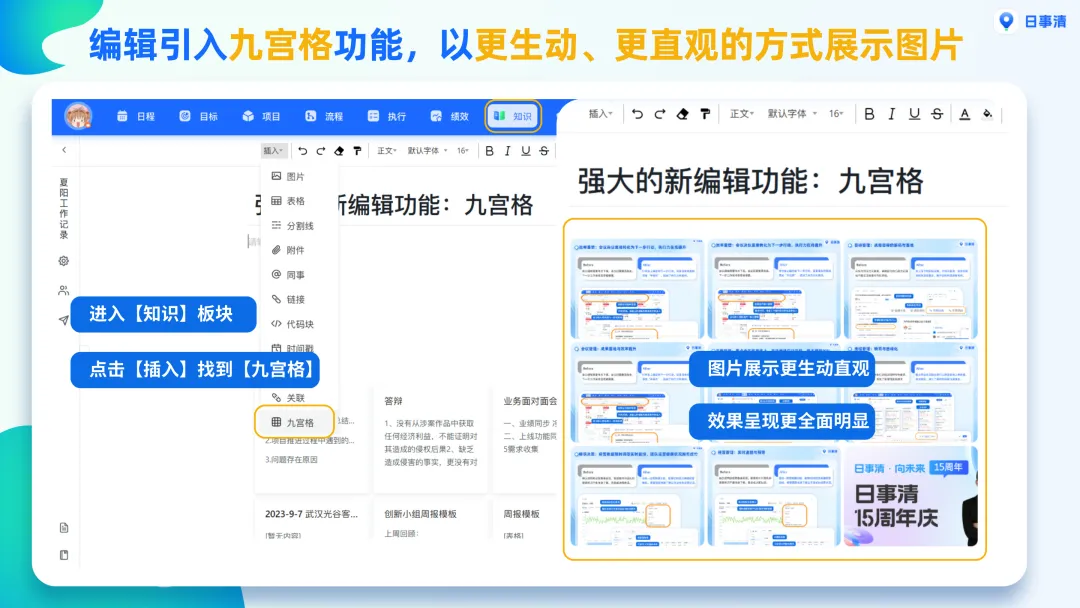Image resolution: width=1080 pixels, height=608 pixels.
Task: Expand 默认字体 dropdown in right editor
Action: tap(792, 114)
